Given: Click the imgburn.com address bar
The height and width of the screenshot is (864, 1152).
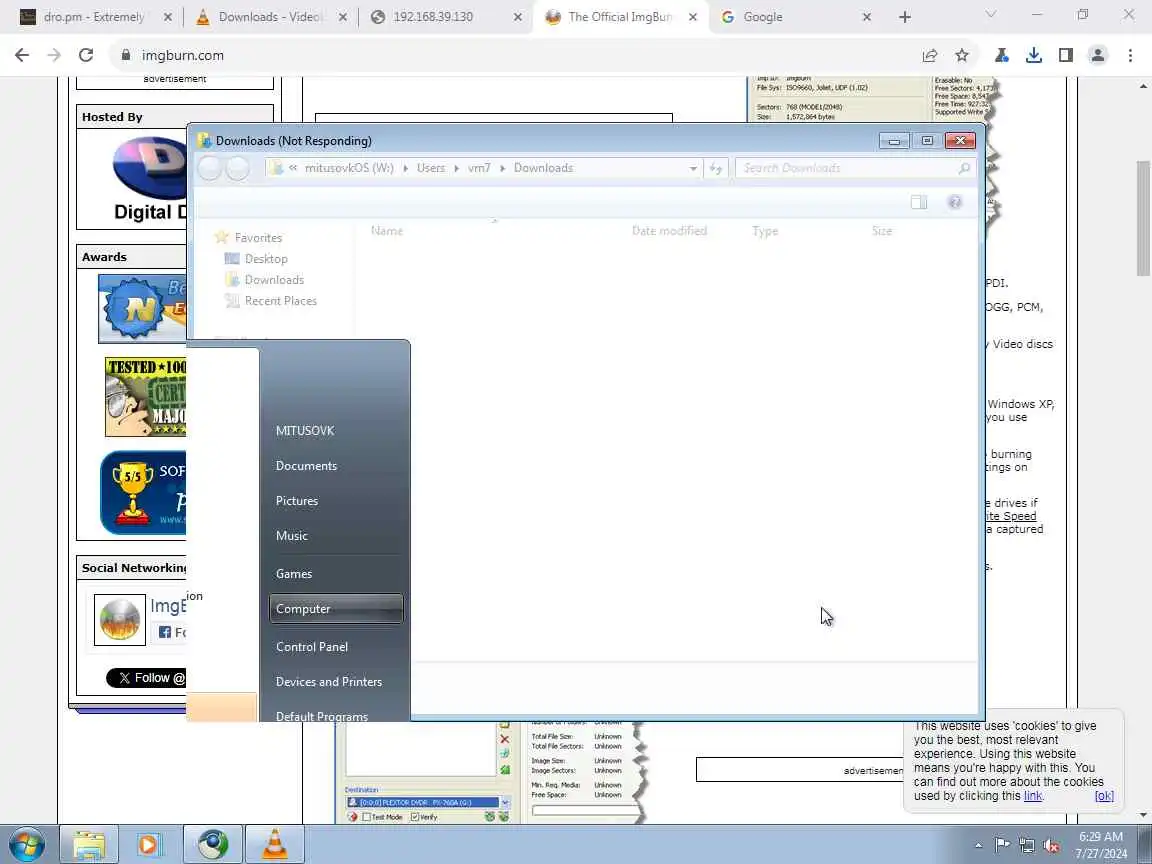Looking at the screenshot, I should click(514, 55).
